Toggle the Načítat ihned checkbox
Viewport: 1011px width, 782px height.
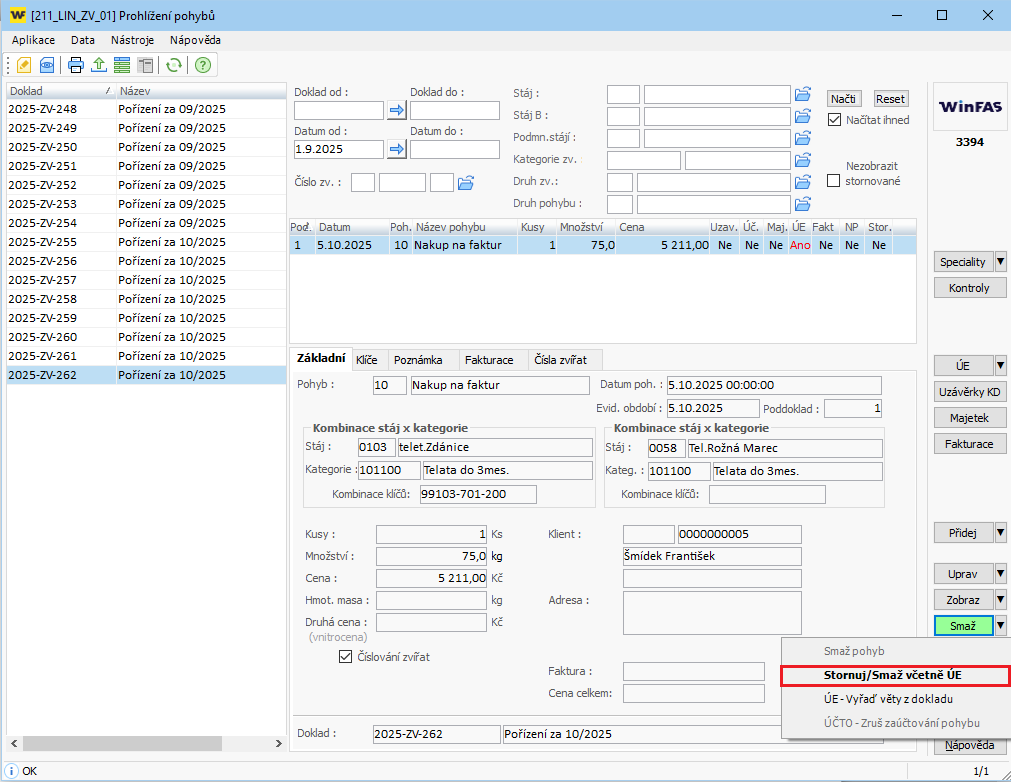(x=835, y=119)
